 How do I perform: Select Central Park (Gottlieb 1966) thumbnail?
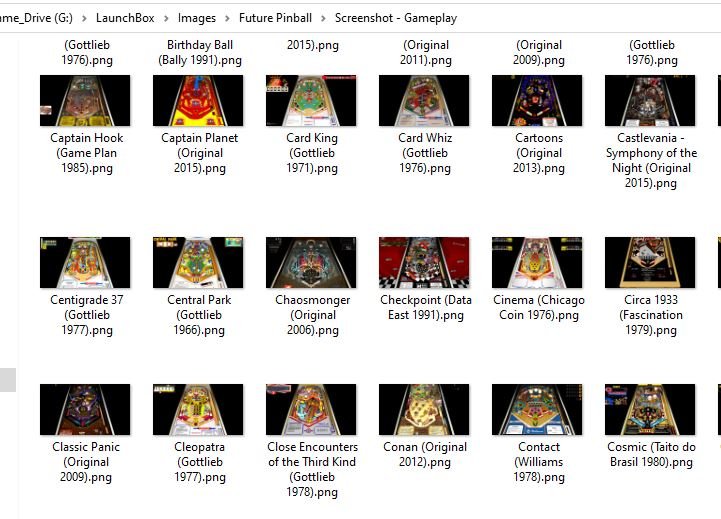pyautogui.click(x=198, y=262)
